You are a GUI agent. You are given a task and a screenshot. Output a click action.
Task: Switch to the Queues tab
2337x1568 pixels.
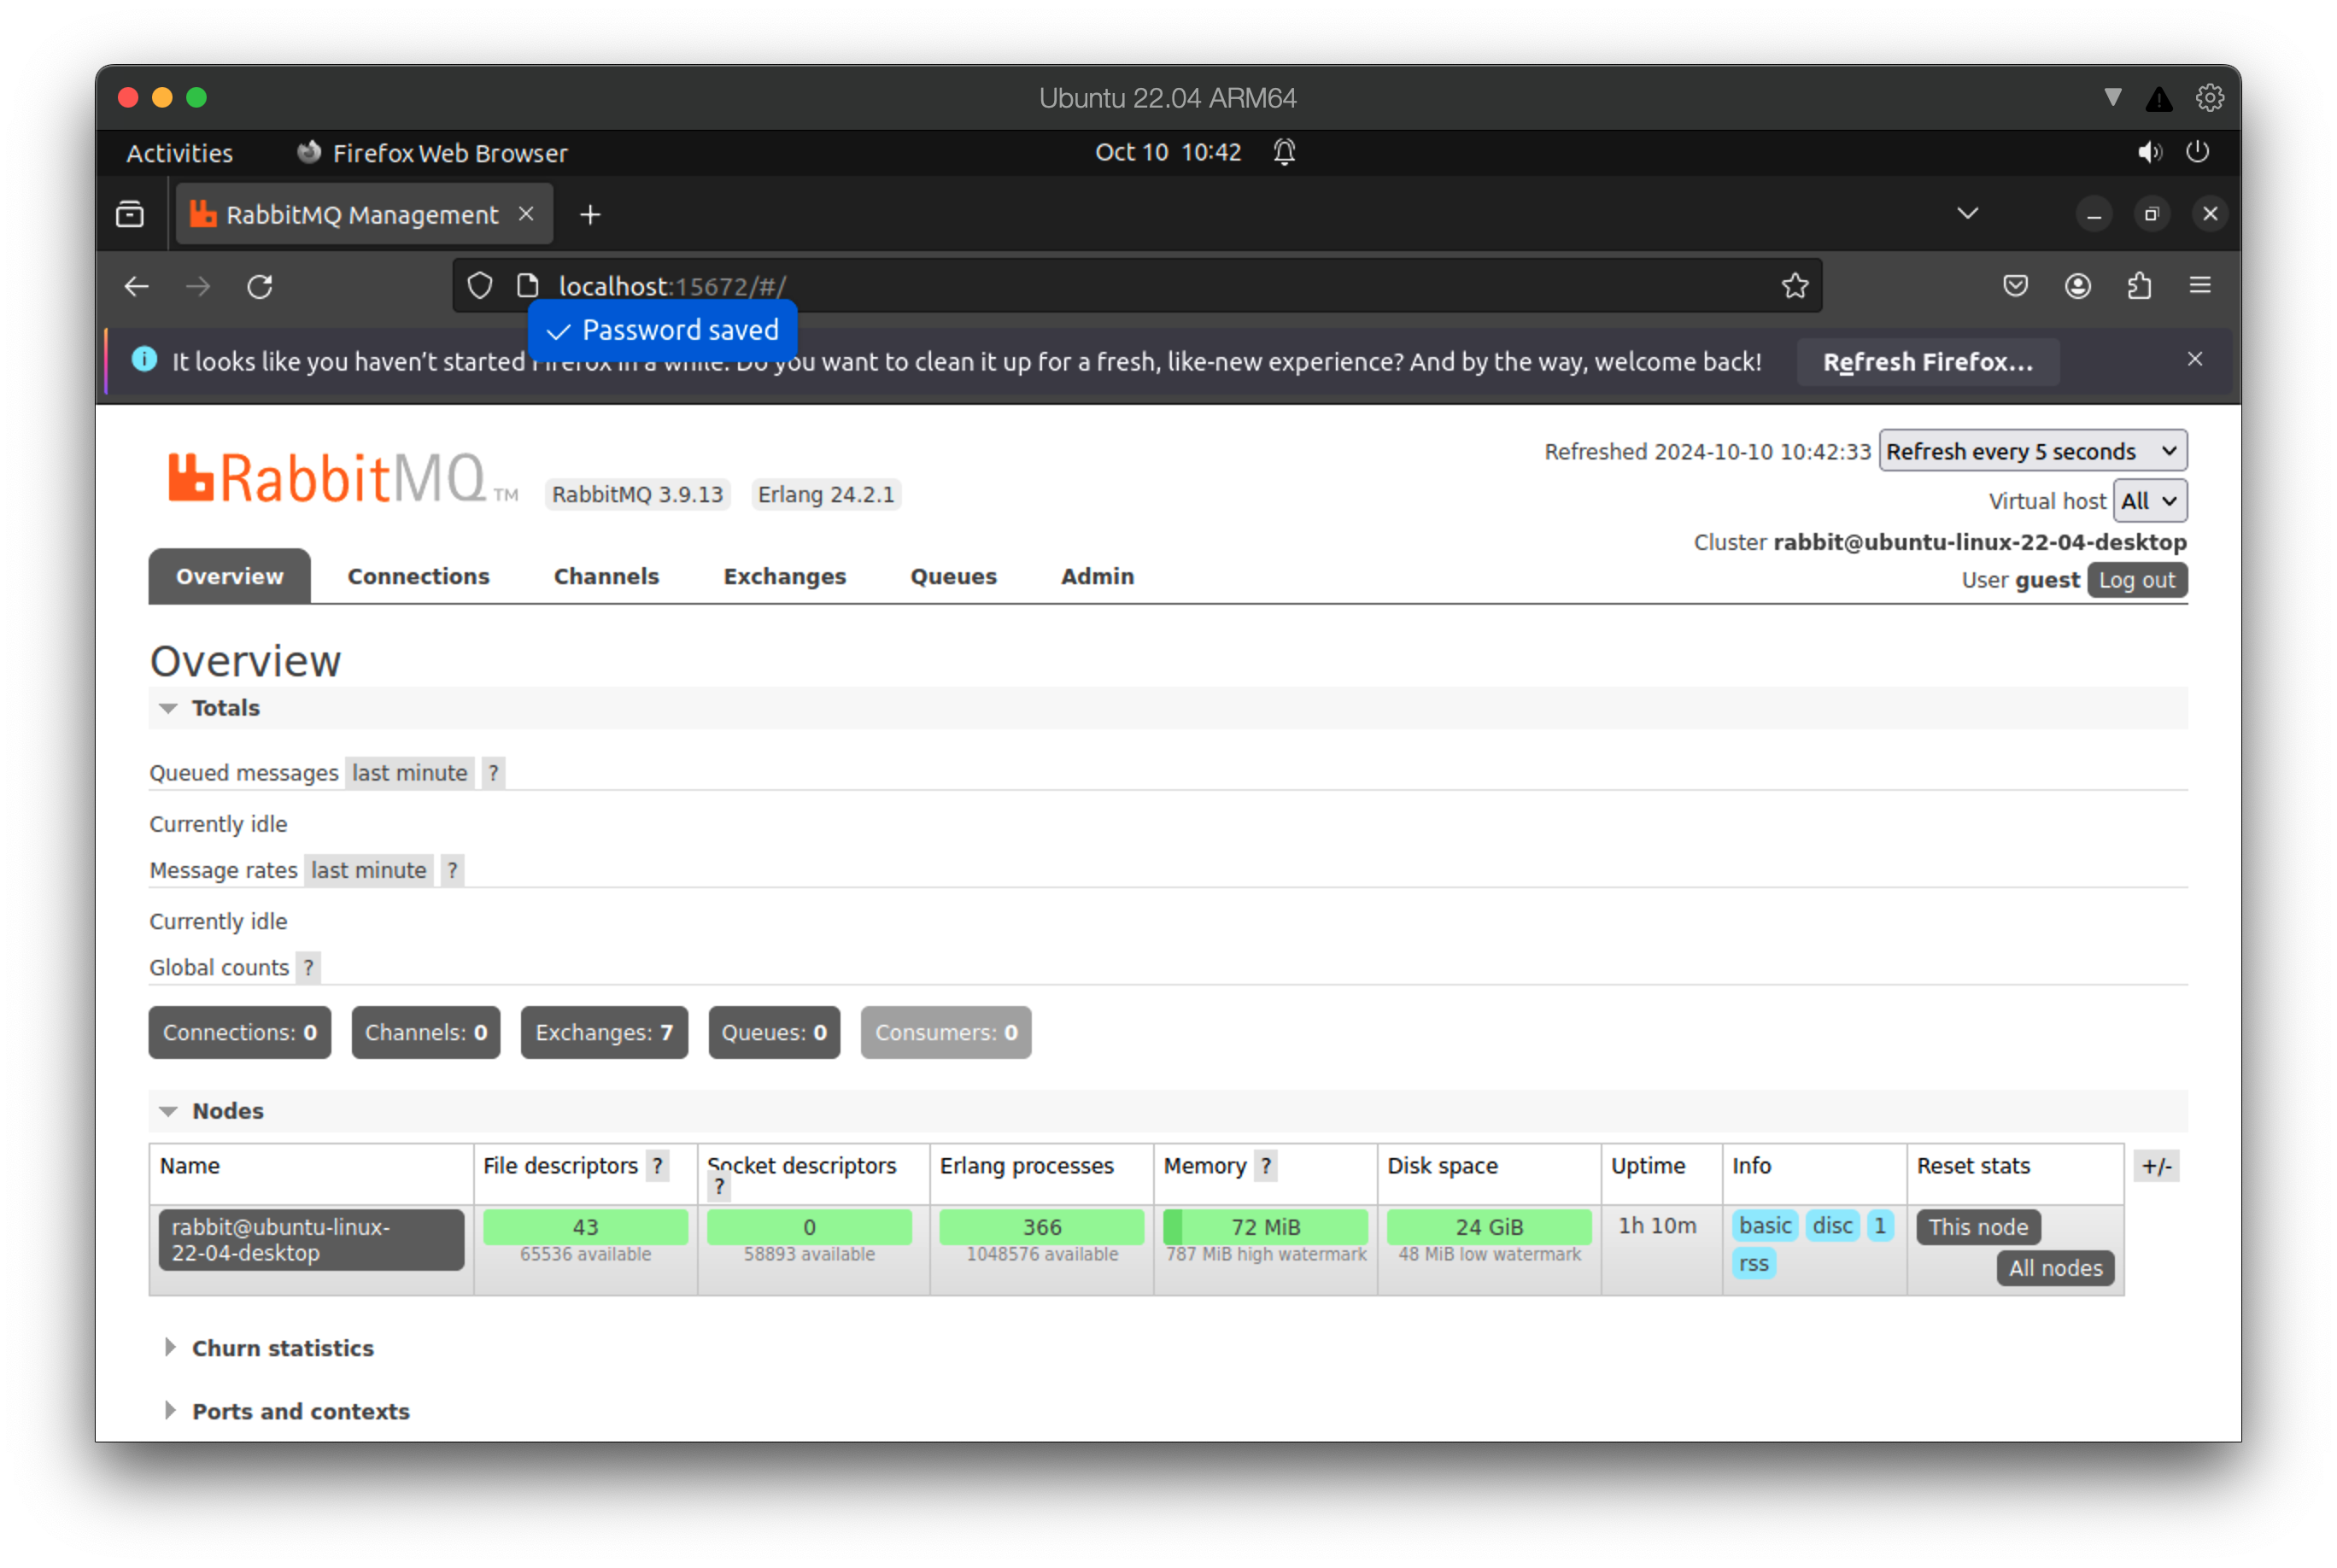[x=952, y=577]
